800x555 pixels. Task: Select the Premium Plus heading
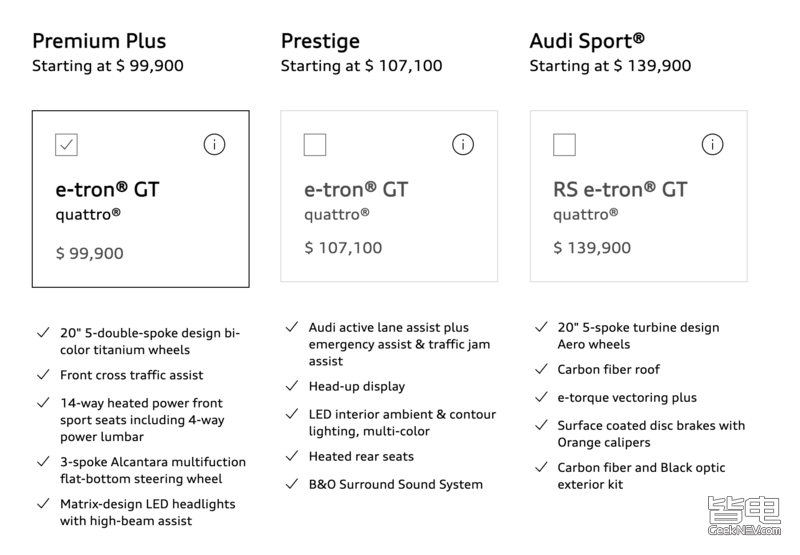pyautogui.click(x=99, y=41)
